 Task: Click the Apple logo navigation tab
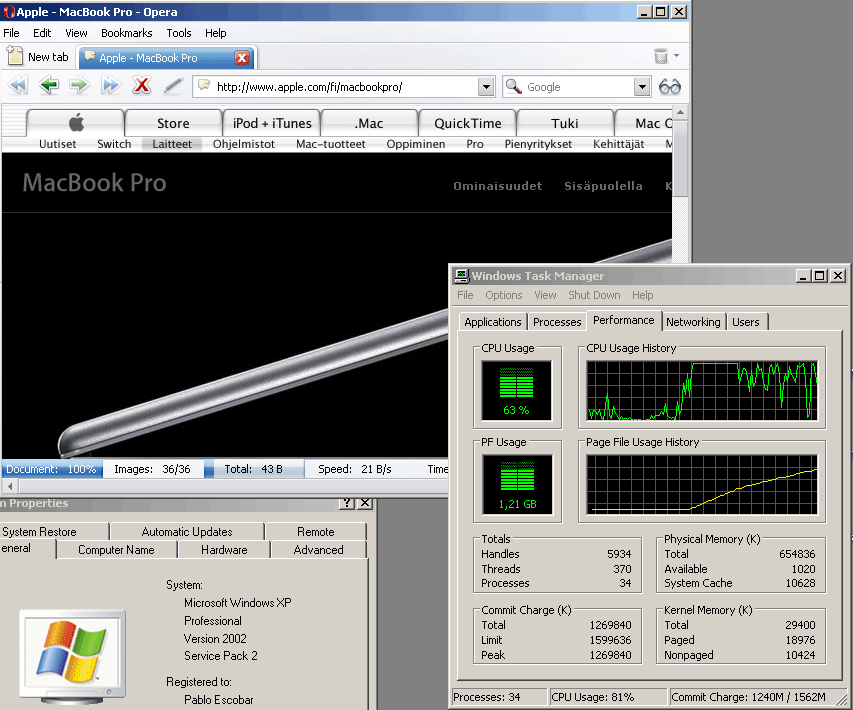point(76,123)
